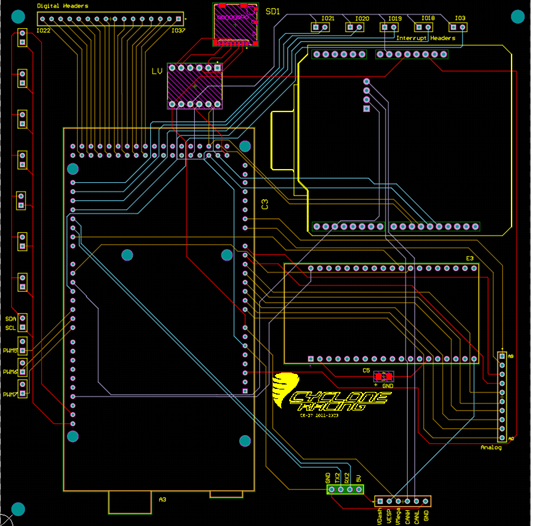Select the green header pad under the 5V label
The height and width of the screenshot is (526, 533).
pyautogui.click(x=359, y=490)
